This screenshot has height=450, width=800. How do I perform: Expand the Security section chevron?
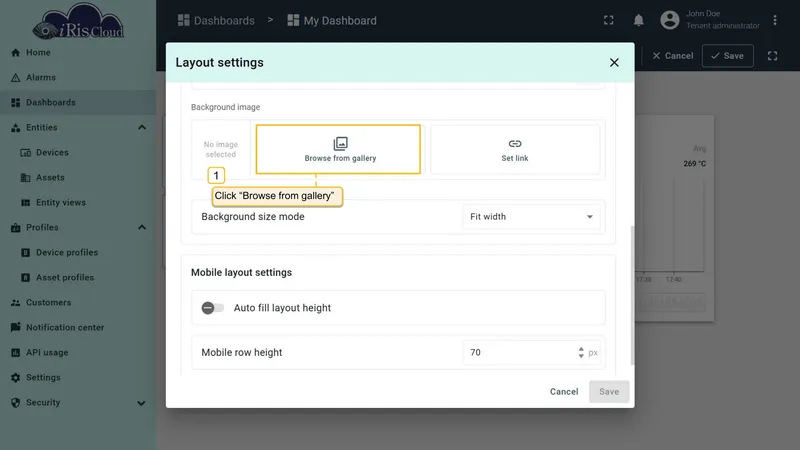coord(141,403)
